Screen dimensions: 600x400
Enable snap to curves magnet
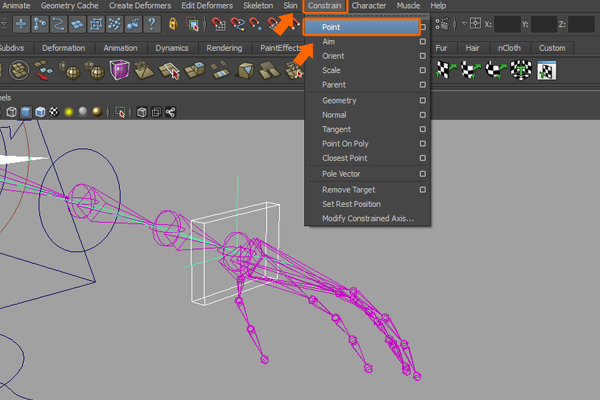pyautogui.click(x=238, y=24)
